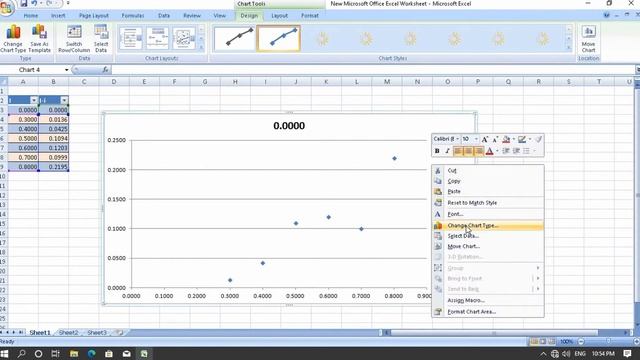Toggle center alignment in mini toolbar

tap(469, 151)
